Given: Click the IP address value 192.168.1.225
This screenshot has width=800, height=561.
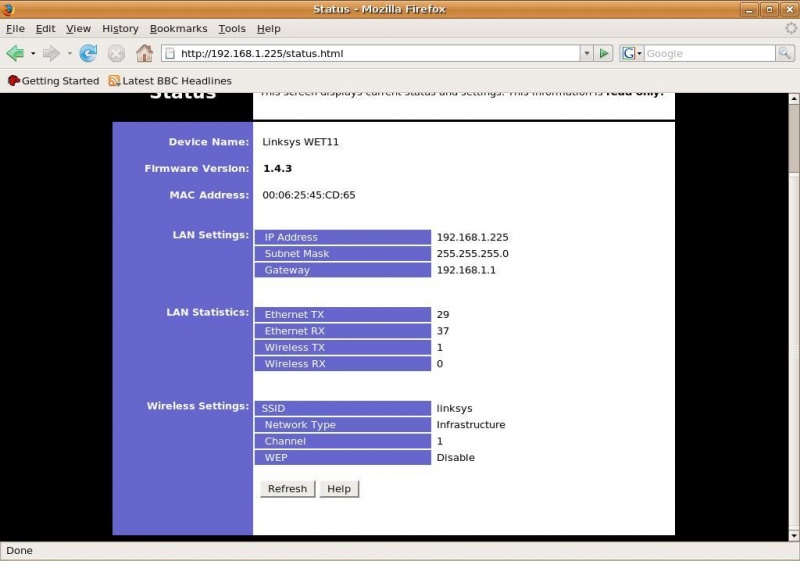Looking at the screenshot, I should 472,237.
